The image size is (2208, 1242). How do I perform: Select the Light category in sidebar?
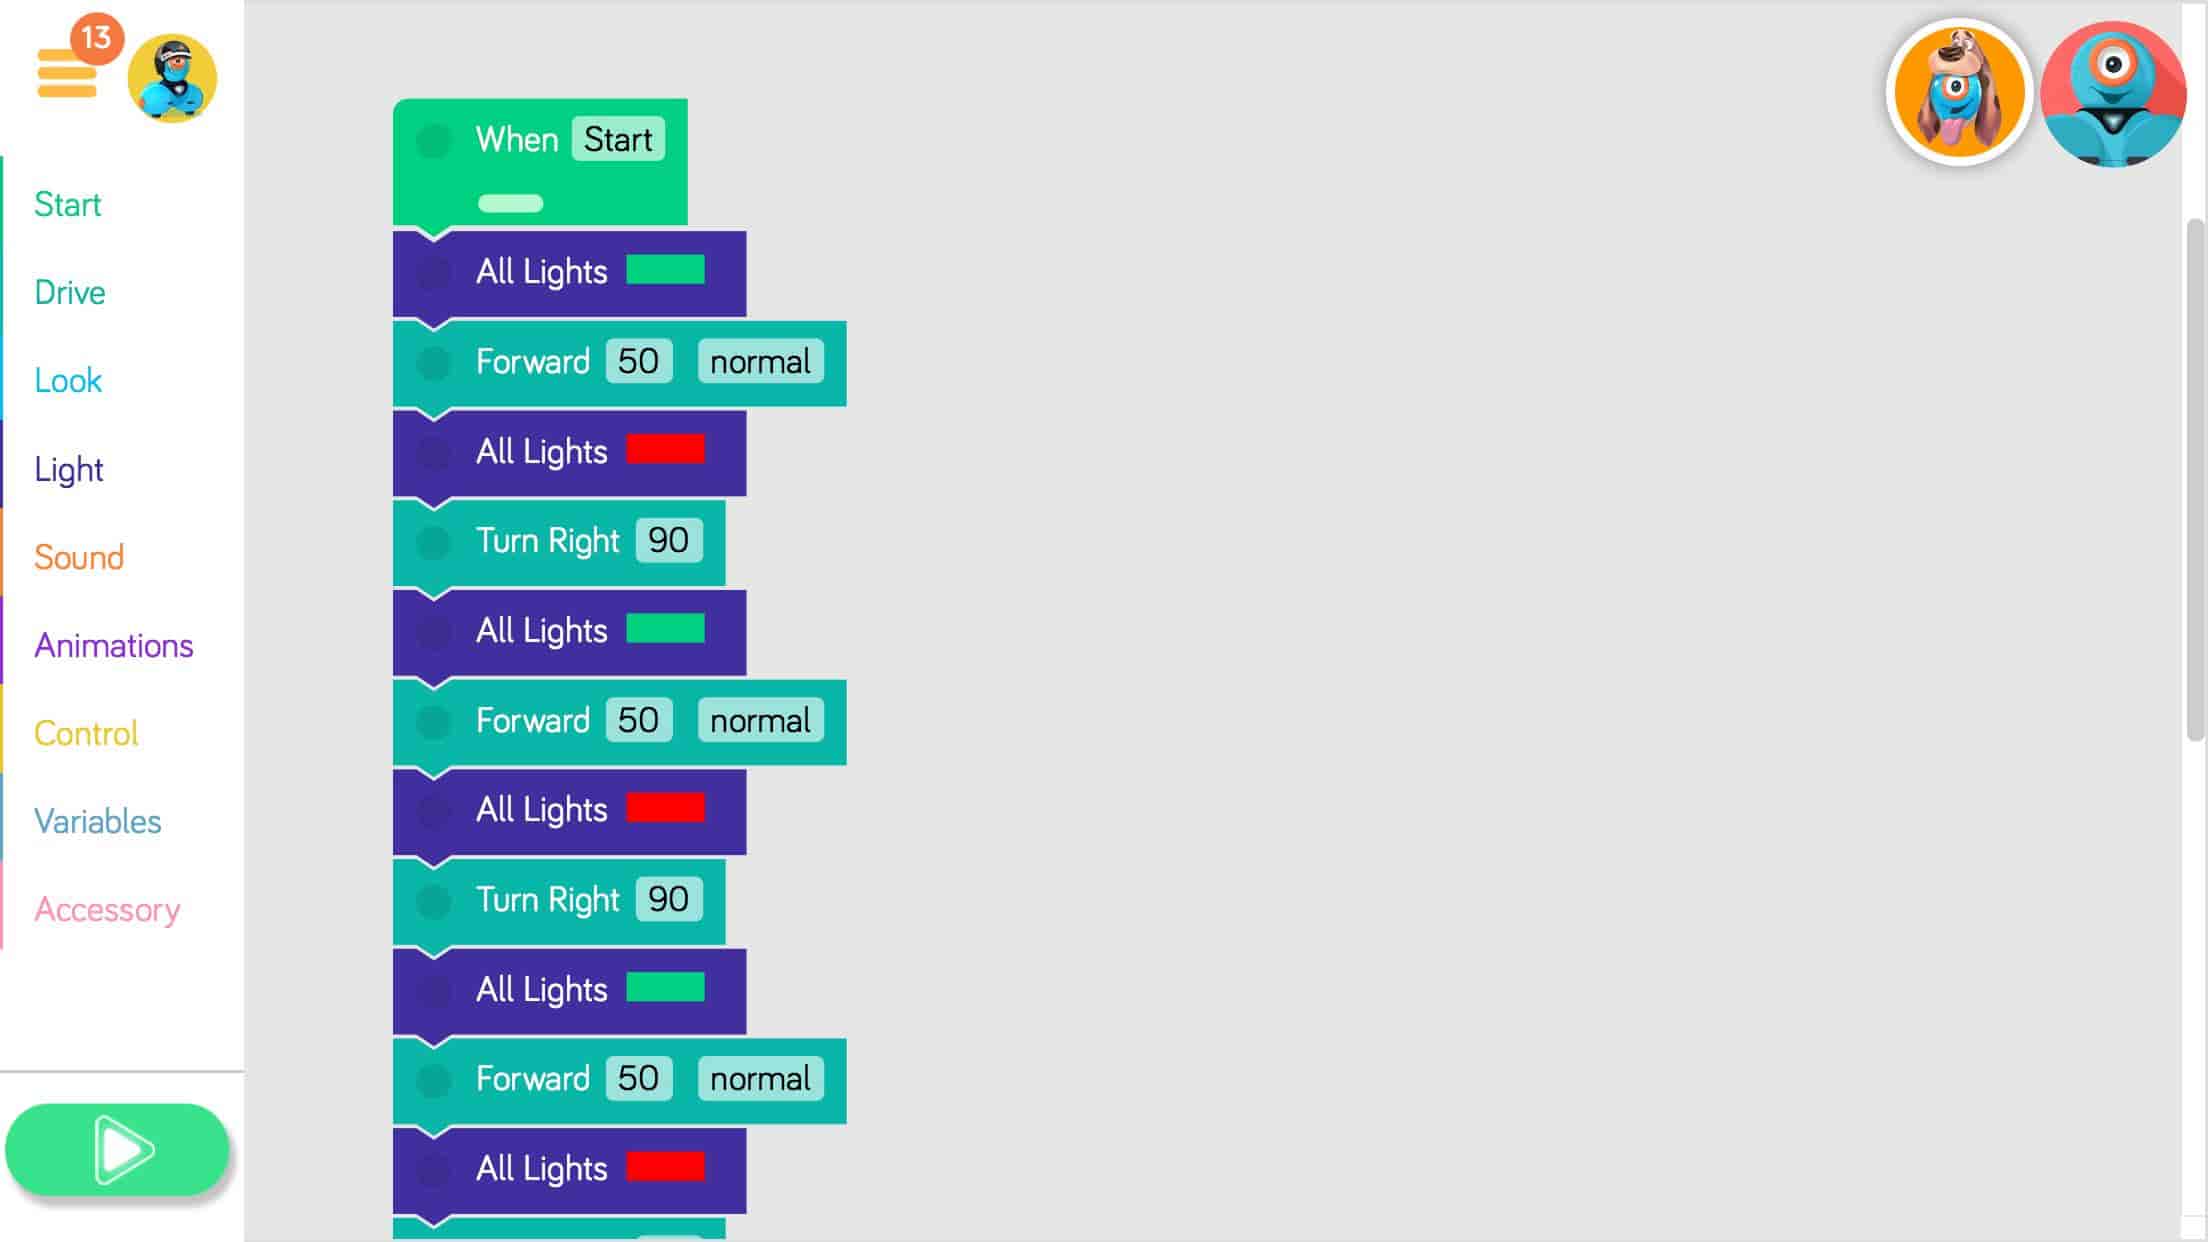coord(70,469)
